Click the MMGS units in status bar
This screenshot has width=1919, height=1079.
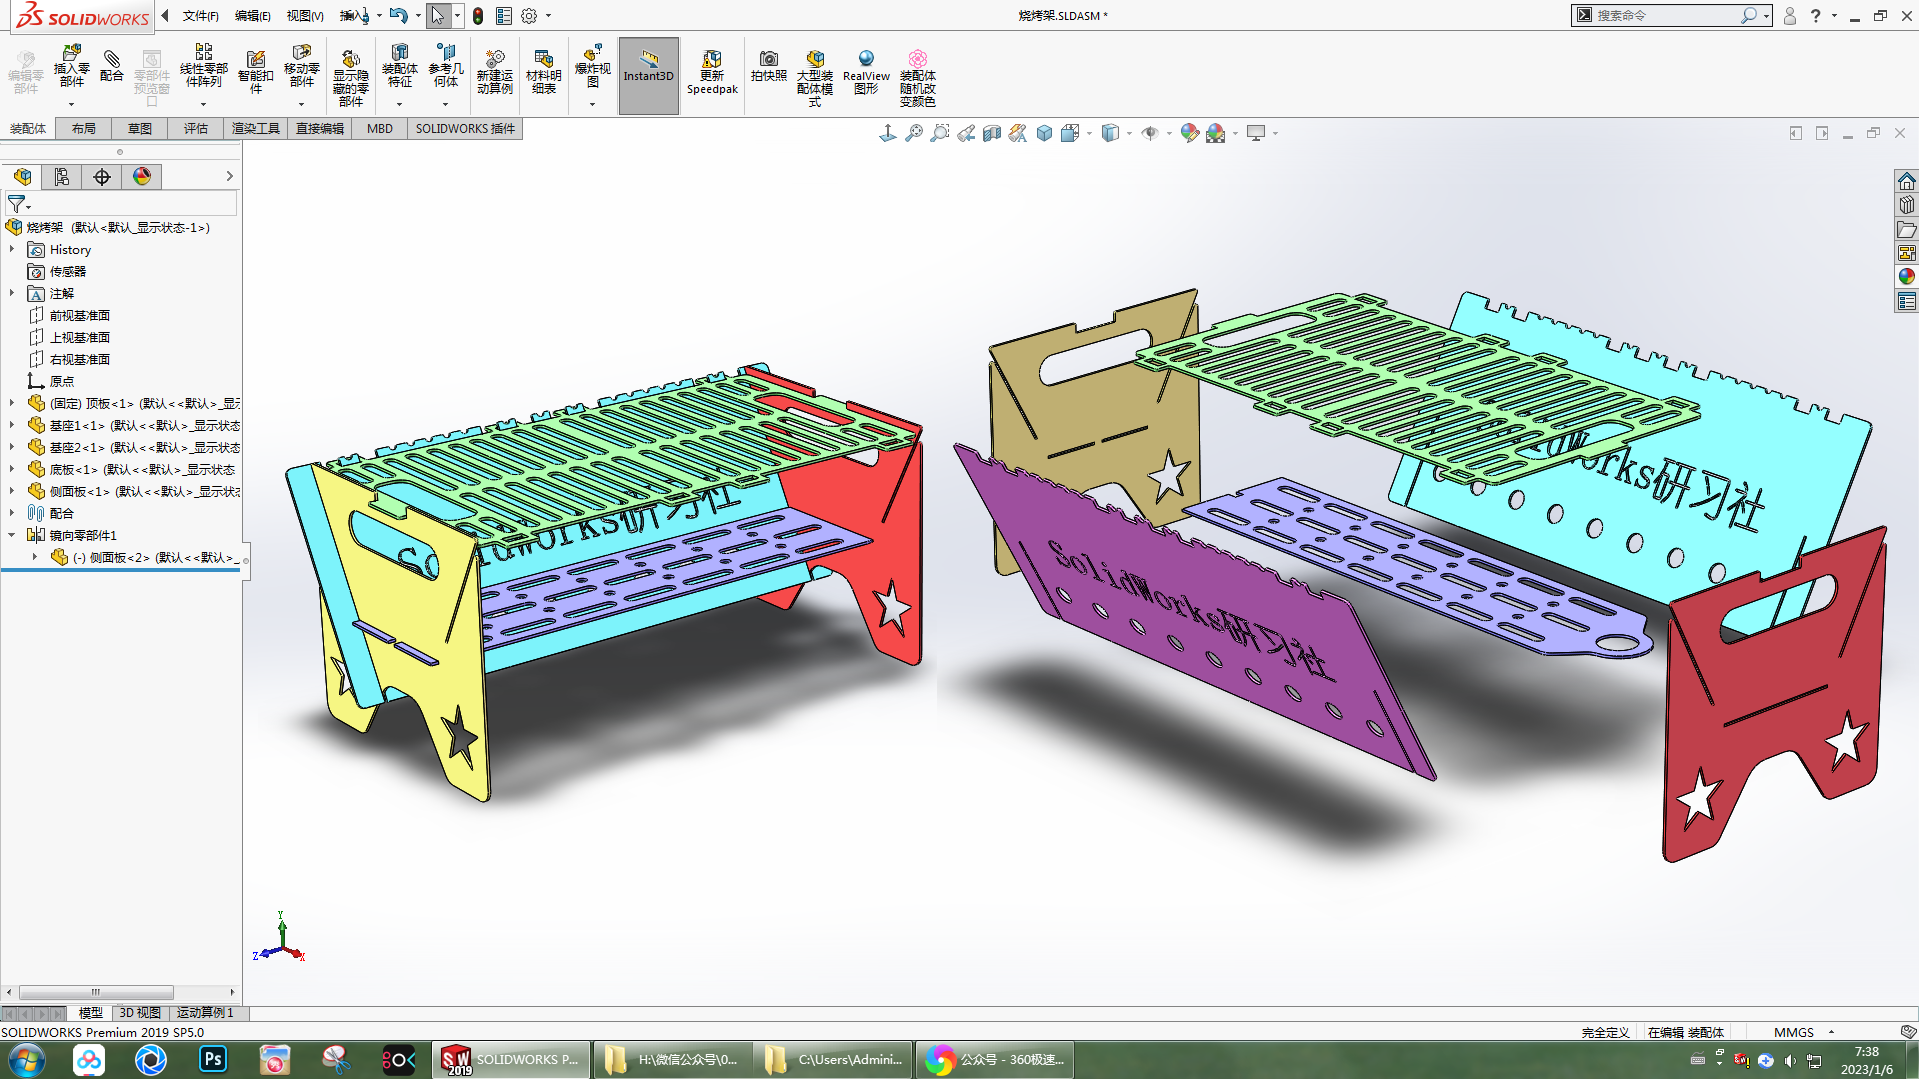[x=1793, y=1032]
